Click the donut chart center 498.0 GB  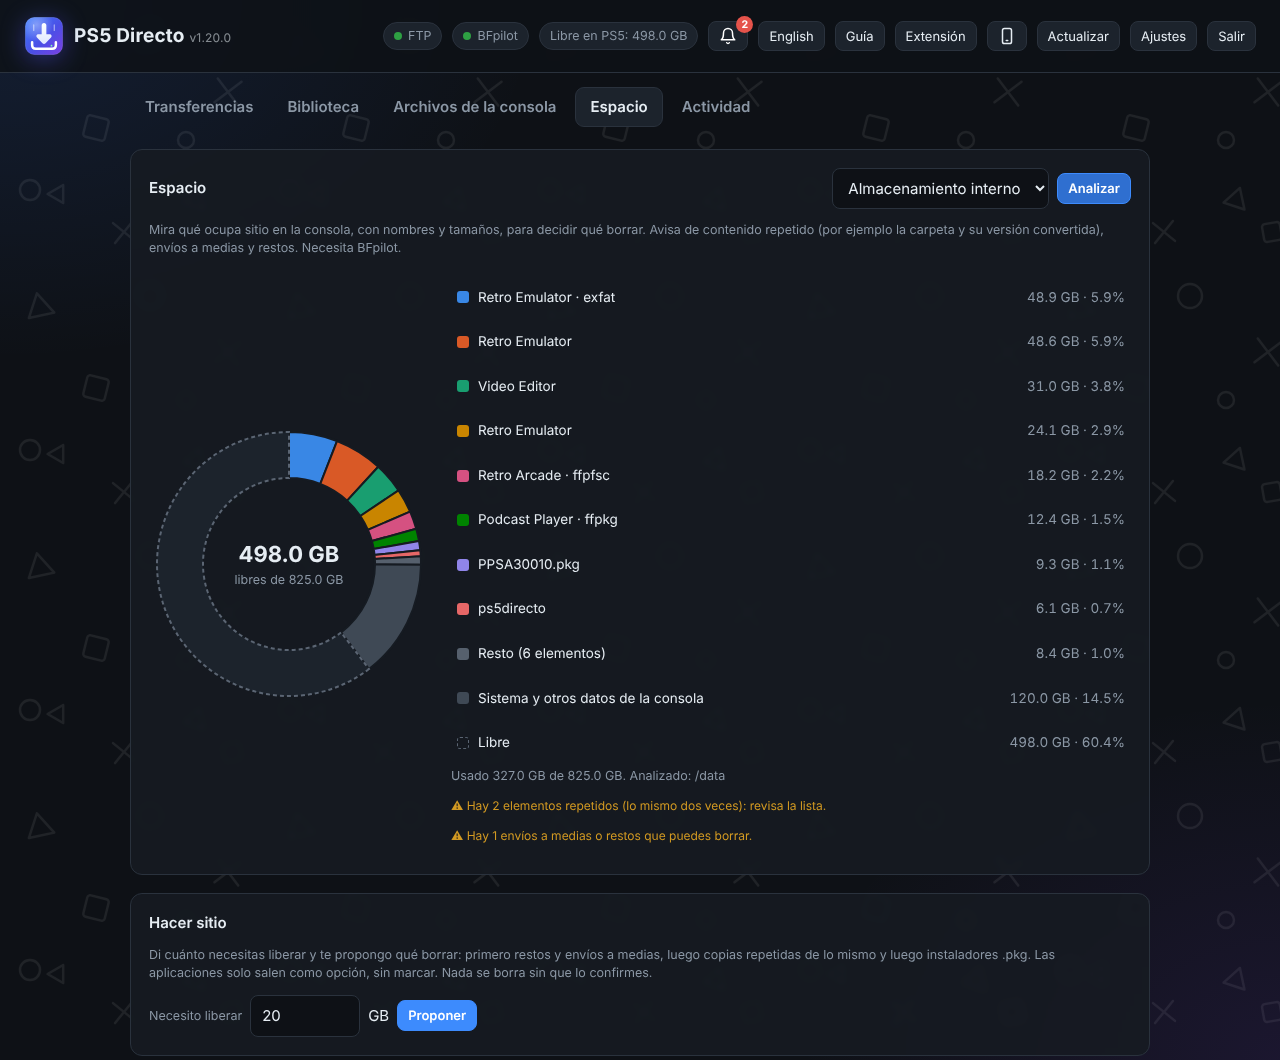(x=289, y=554)
